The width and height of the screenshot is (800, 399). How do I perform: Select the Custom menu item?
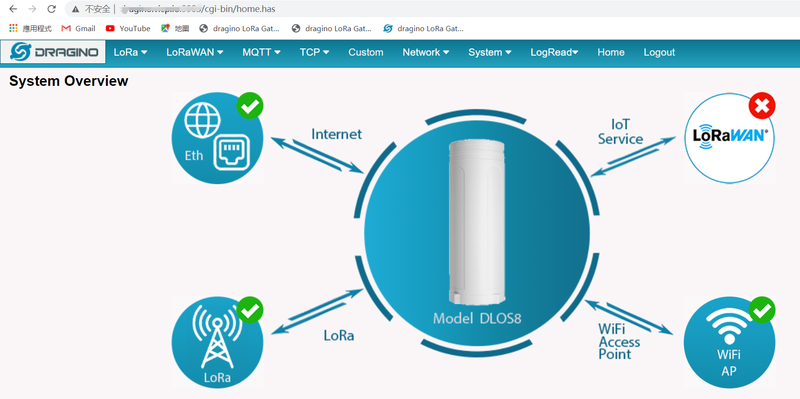tap(366, 52)
